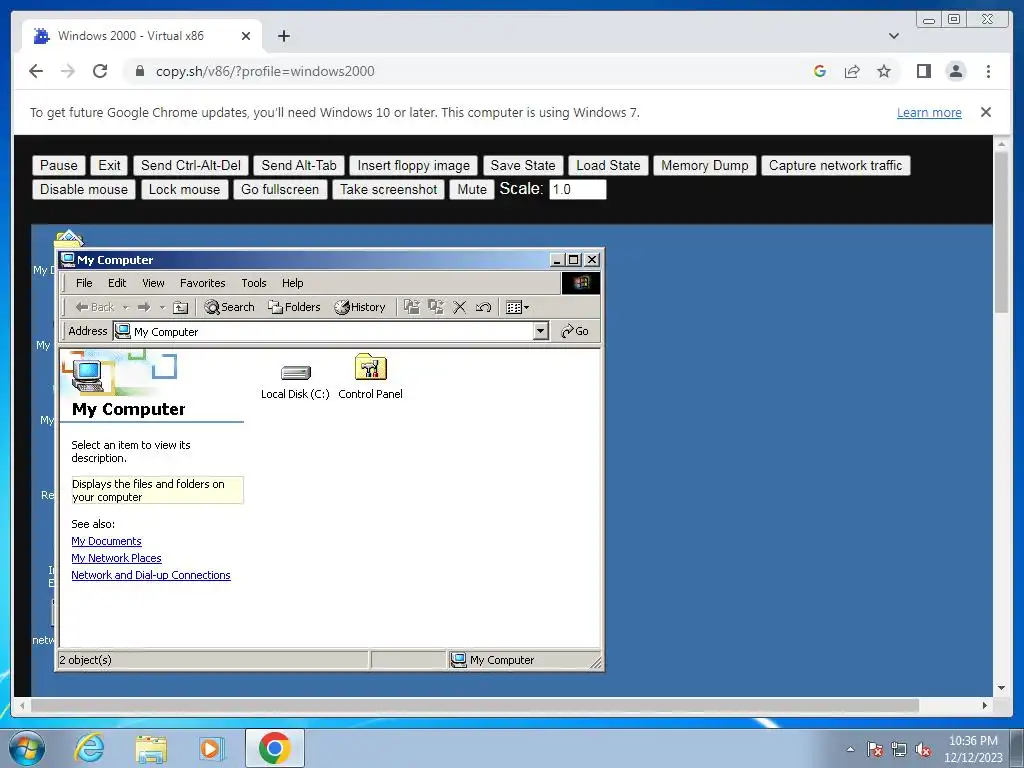
Task: Click the Learn more link
Action: [x=929, y=112]
